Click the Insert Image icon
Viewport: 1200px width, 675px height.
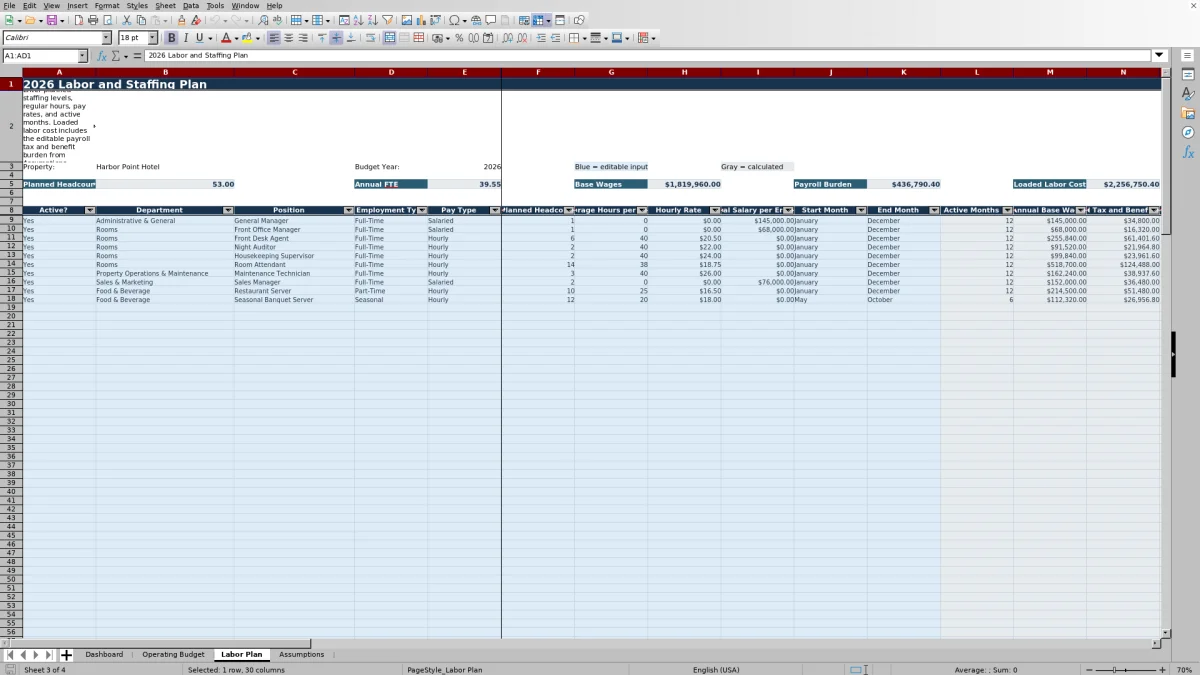[x=407, y=20]
